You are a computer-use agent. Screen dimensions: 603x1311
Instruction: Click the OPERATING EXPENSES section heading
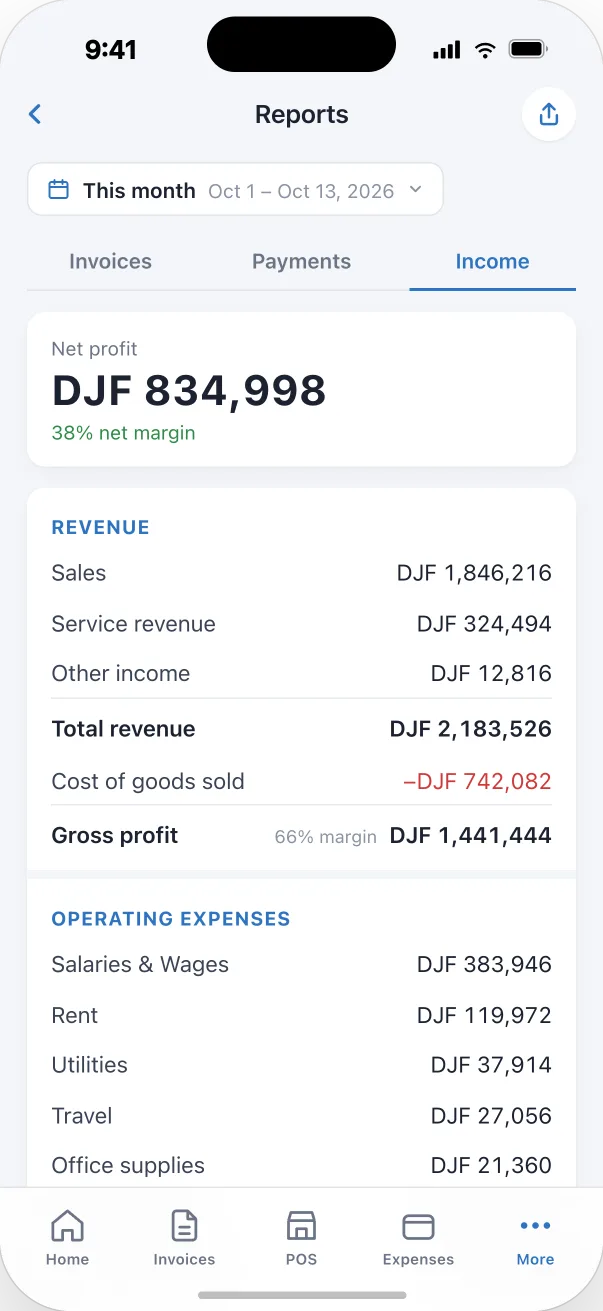(x=171, y=919)
